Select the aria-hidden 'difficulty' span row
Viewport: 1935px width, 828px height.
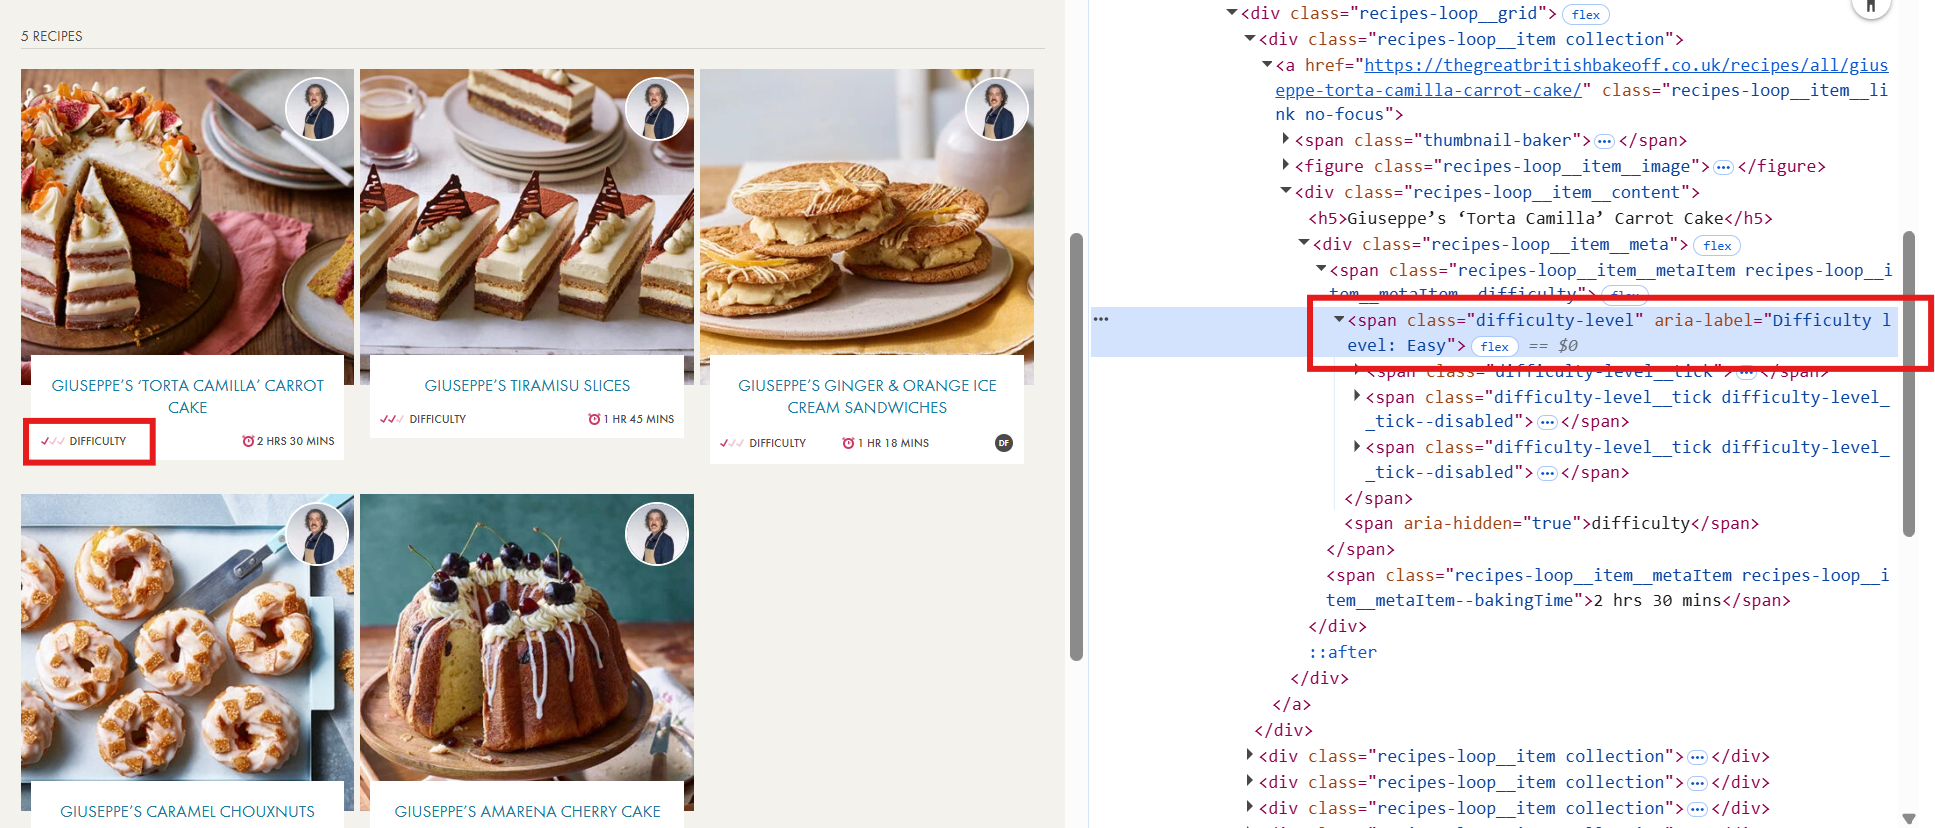1551,523
